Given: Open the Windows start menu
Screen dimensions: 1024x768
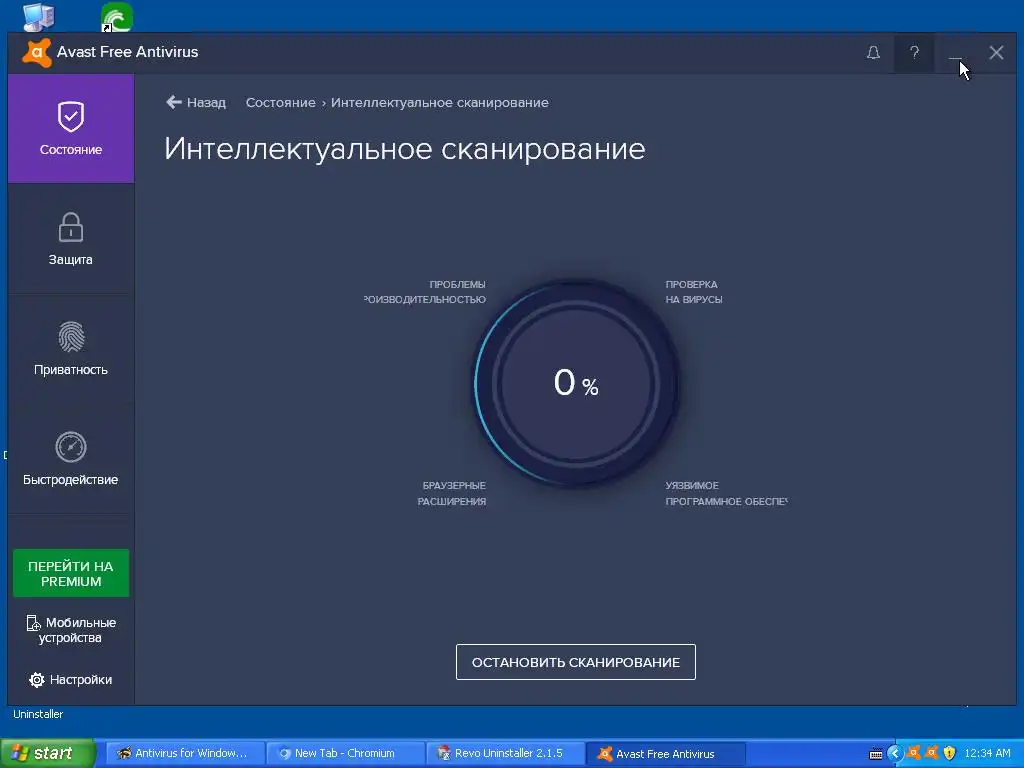Looking at the screenshot, I should tap(48, 754).
